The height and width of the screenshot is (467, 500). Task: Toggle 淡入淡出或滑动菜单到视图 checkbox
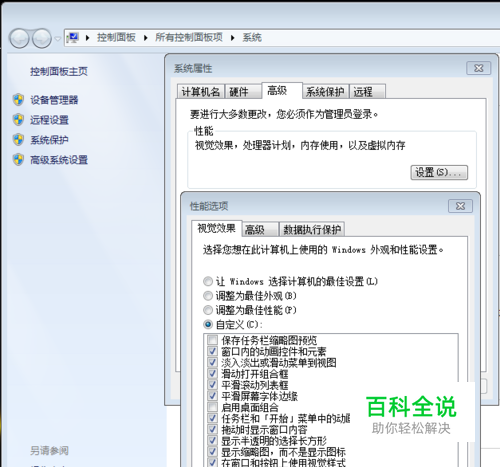pos(212,363)
